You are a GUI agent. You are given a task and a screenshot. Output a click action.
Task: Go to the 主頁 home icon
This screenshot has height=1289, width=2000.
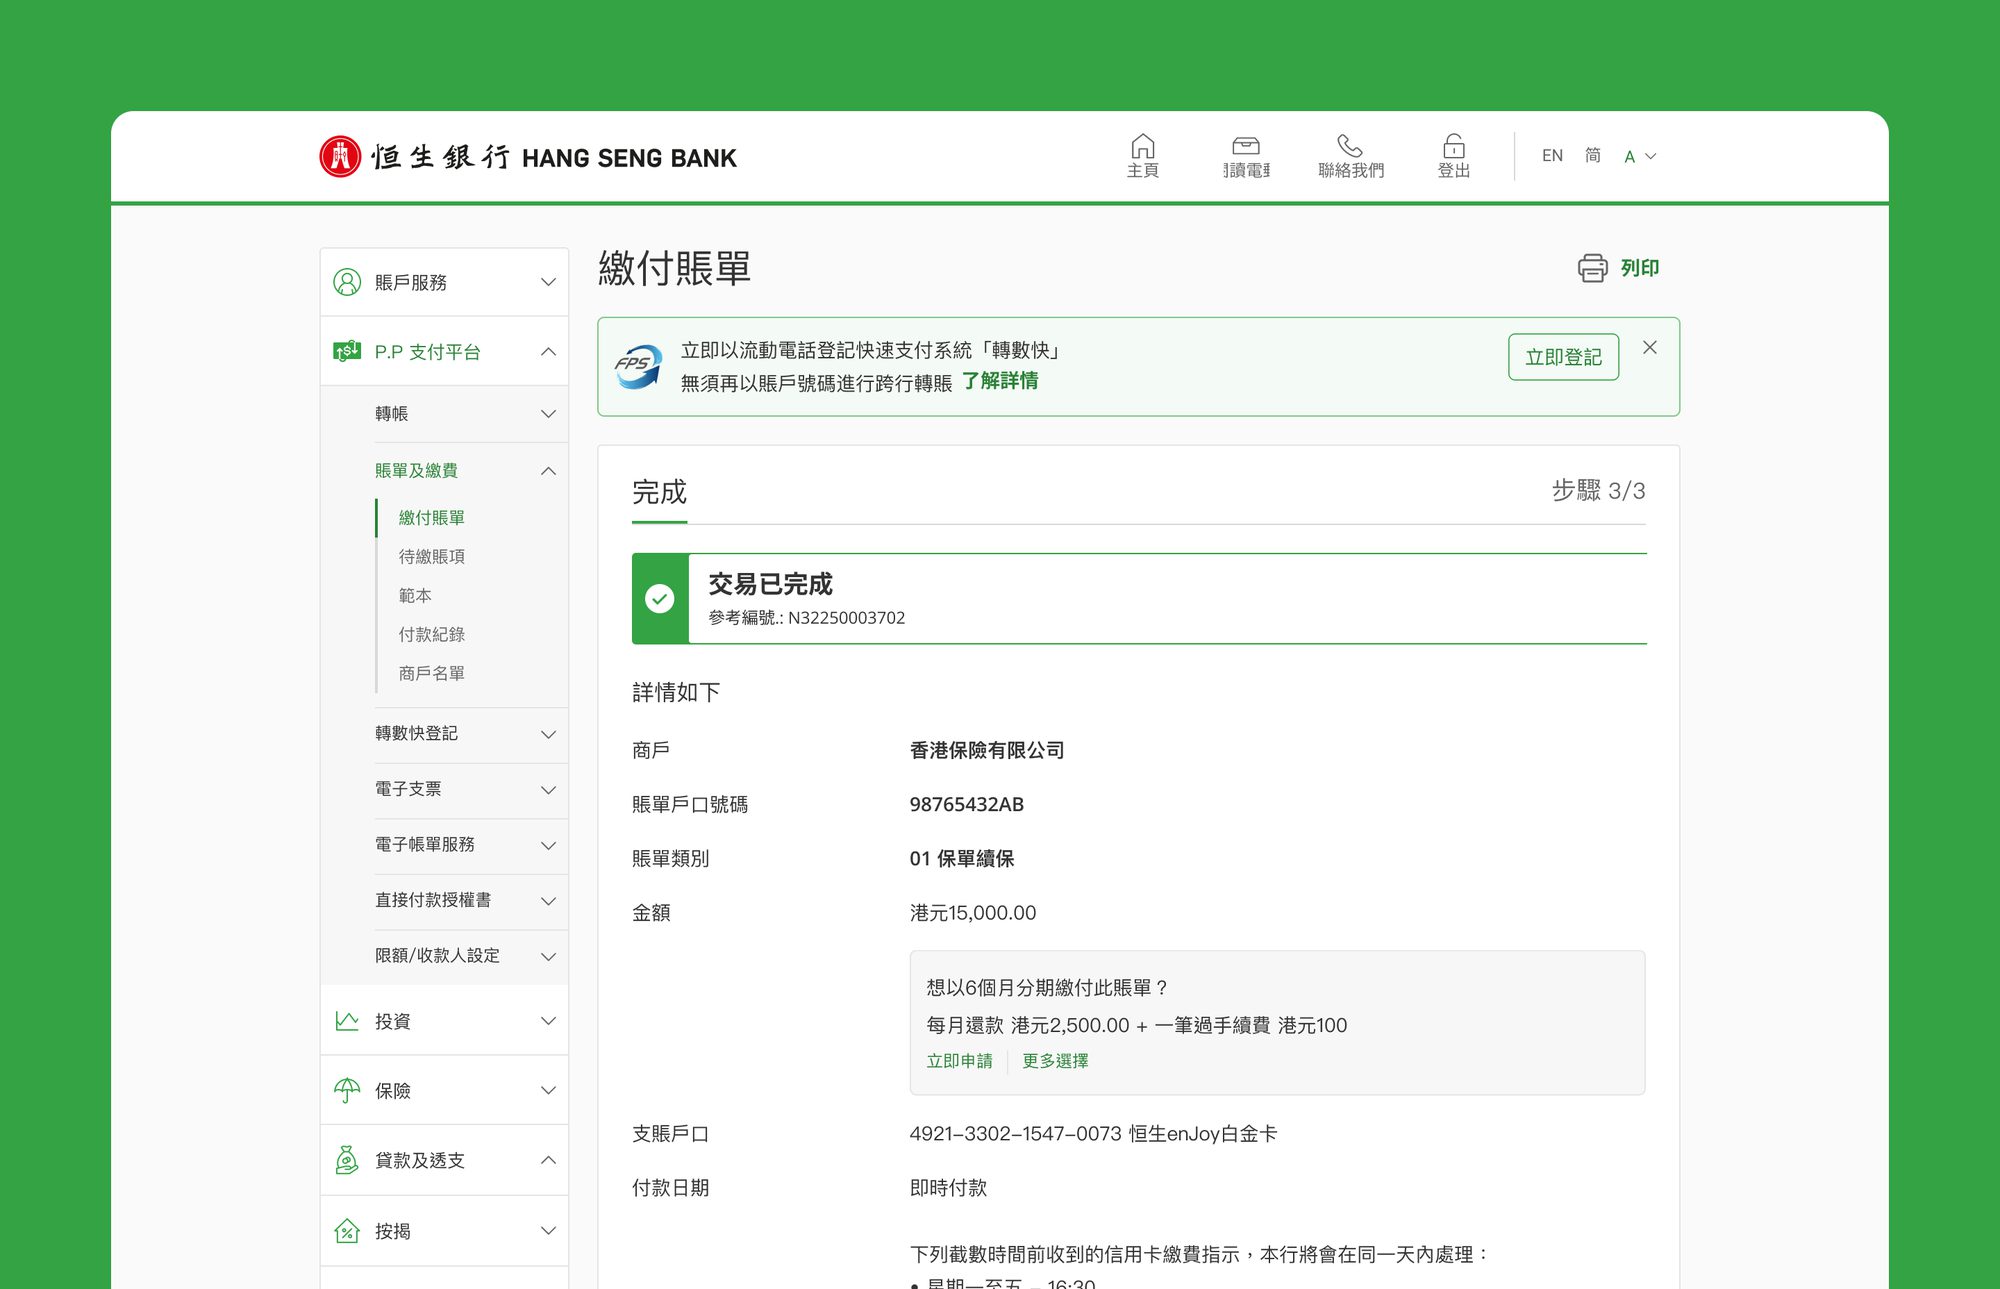(1143, 146)
